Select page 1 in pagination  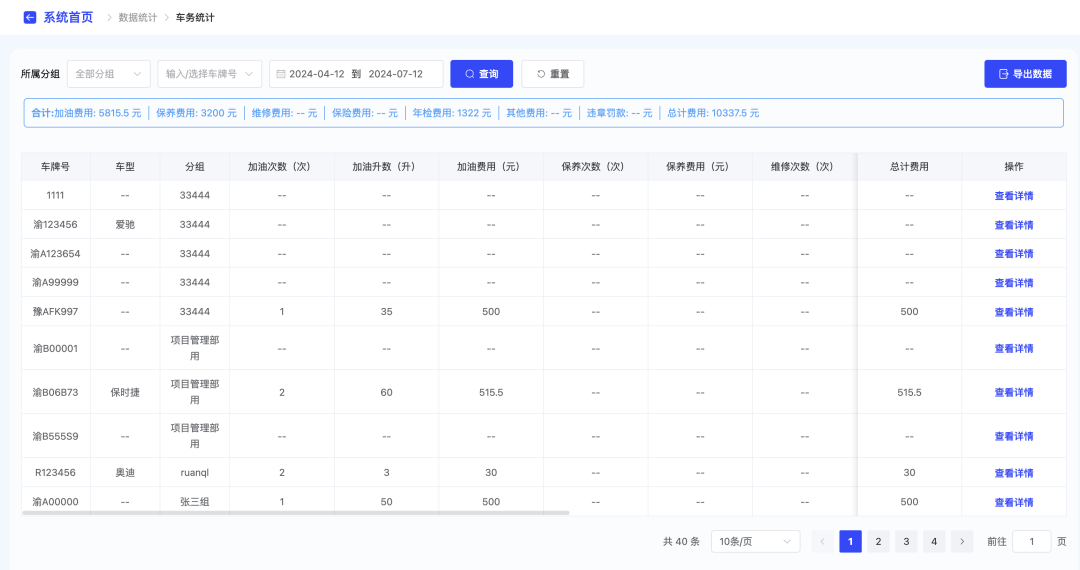click(851, 542)
